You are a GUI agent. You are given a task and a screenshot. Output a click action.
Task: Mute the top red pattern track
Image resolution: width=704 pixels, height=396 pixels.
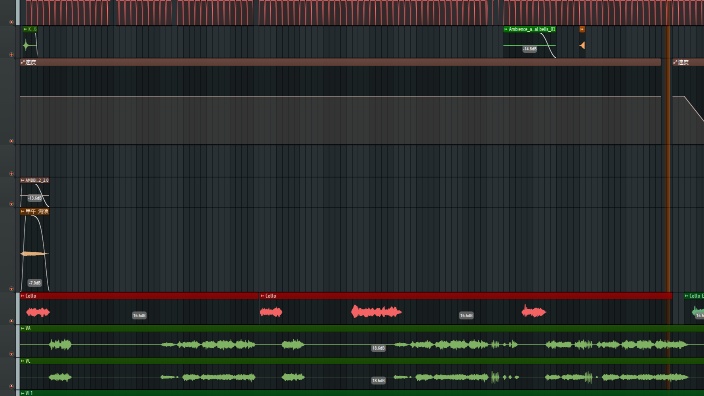pos(11,22)
